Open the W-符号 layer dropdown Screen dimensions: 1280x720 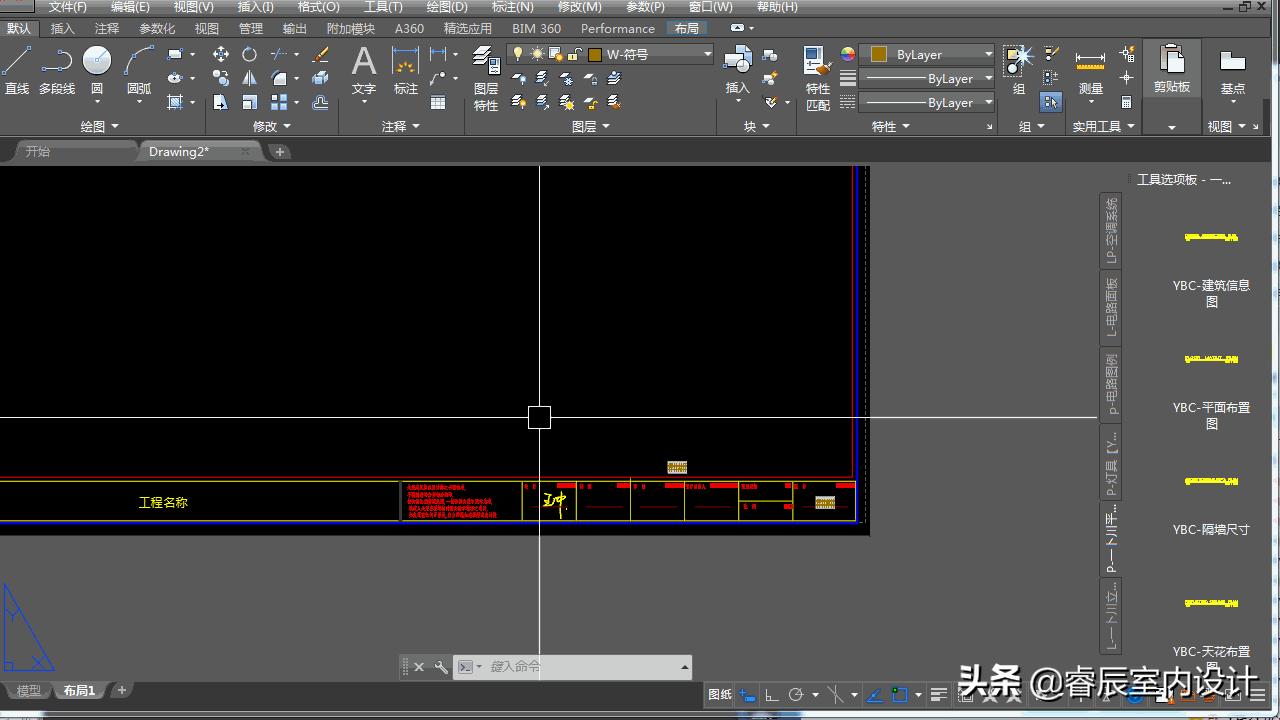[707, 54]
